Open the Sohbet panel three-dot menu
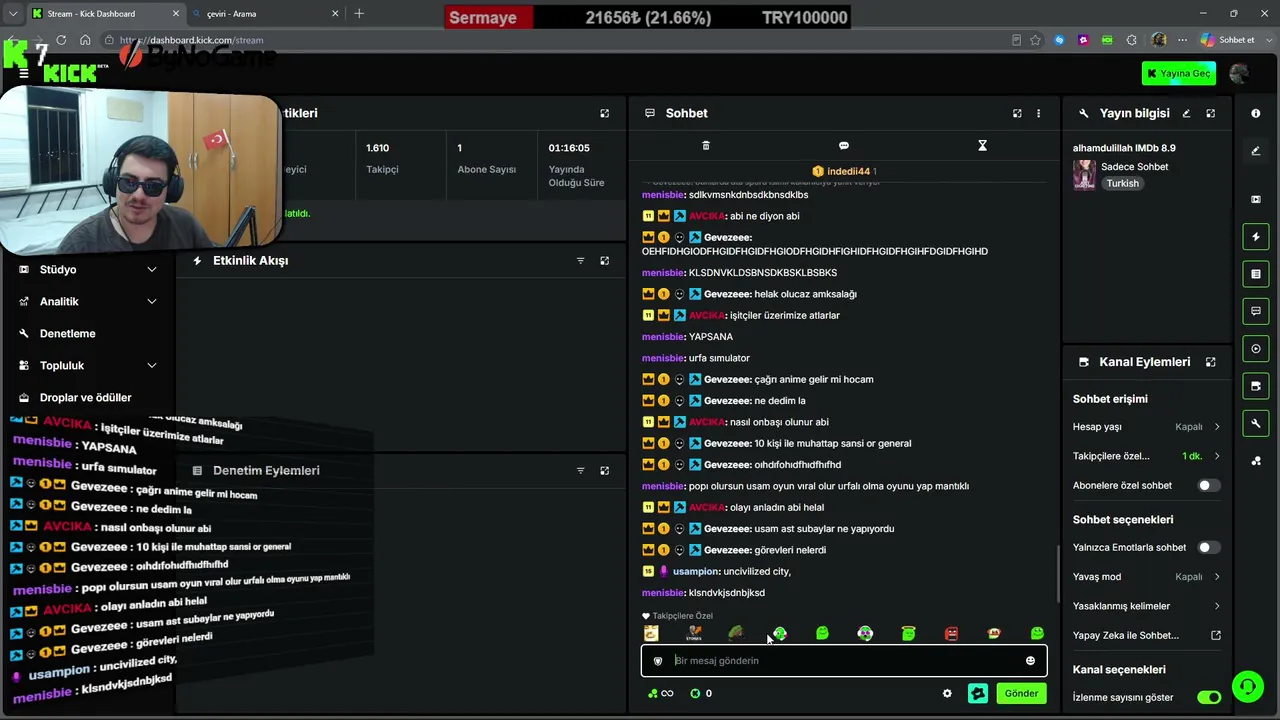The width and height of the screenshot is (1280, 720). (x=1038, y=113)
